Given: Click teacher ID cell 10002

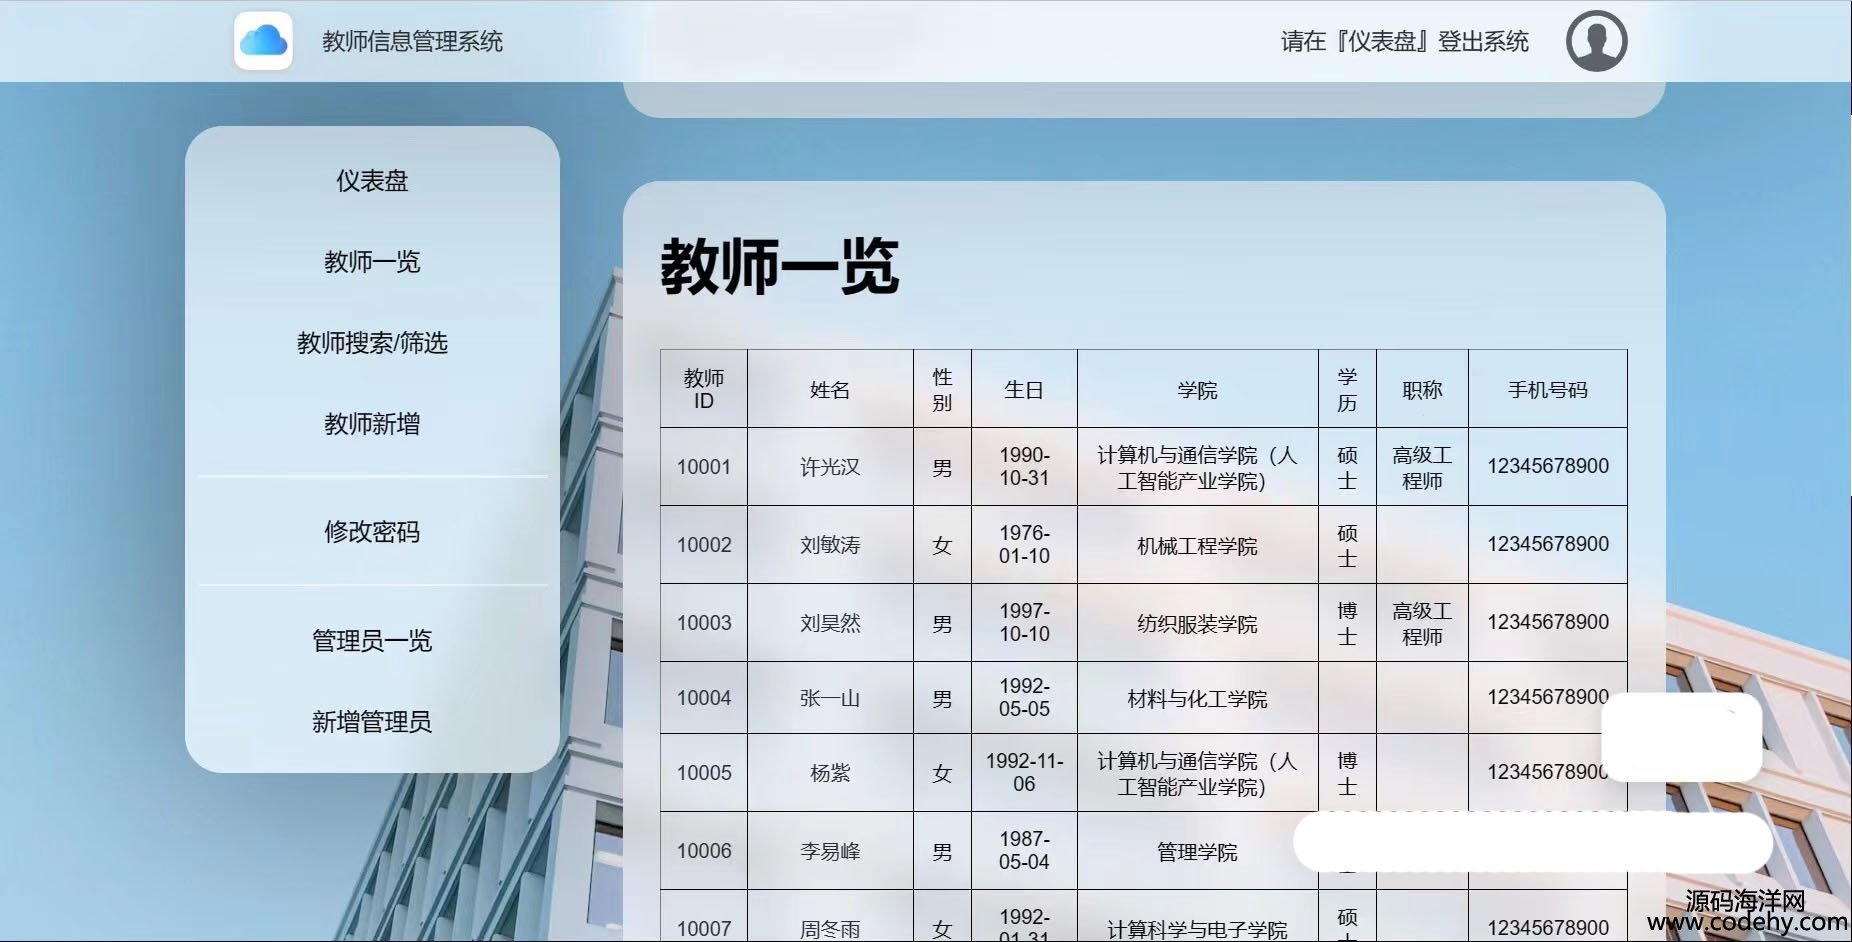Looking at the screenshot, I should (x=704, y=545).
